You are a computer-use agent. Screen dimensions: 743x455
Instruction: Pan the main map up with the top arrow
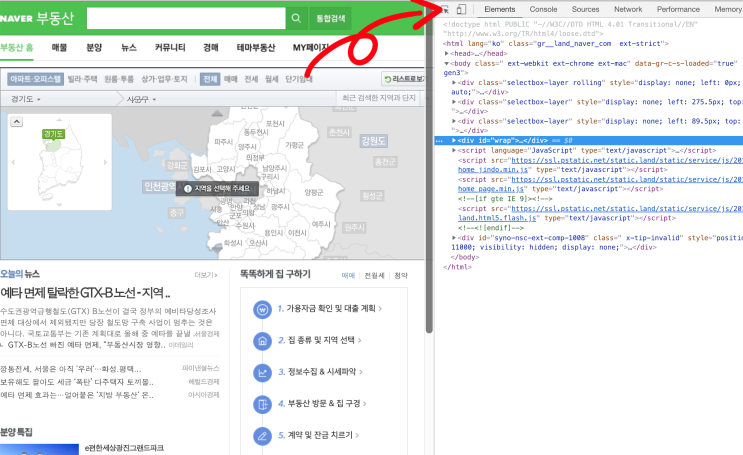pos(217,113)
